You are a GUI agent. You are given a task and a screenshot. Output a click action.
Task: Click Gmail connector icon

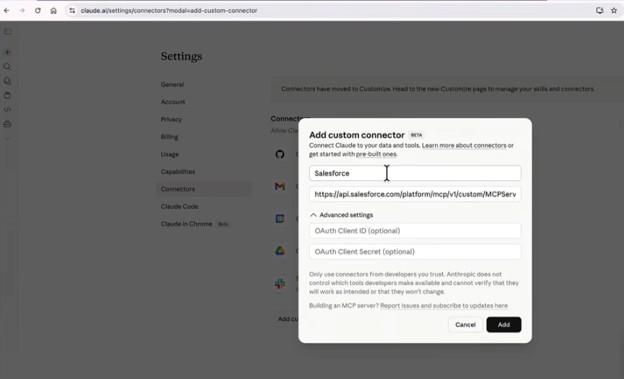pyautogui.click(x=280, y=186)
